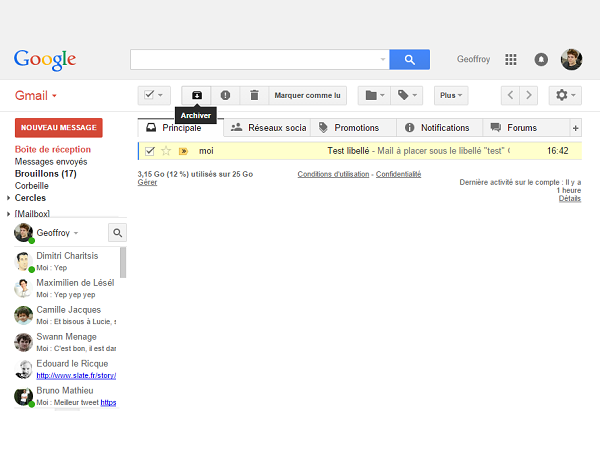
Task: Open chat with Edouard le Ricque
Action: pyautogui.click(x=67, y=369)
